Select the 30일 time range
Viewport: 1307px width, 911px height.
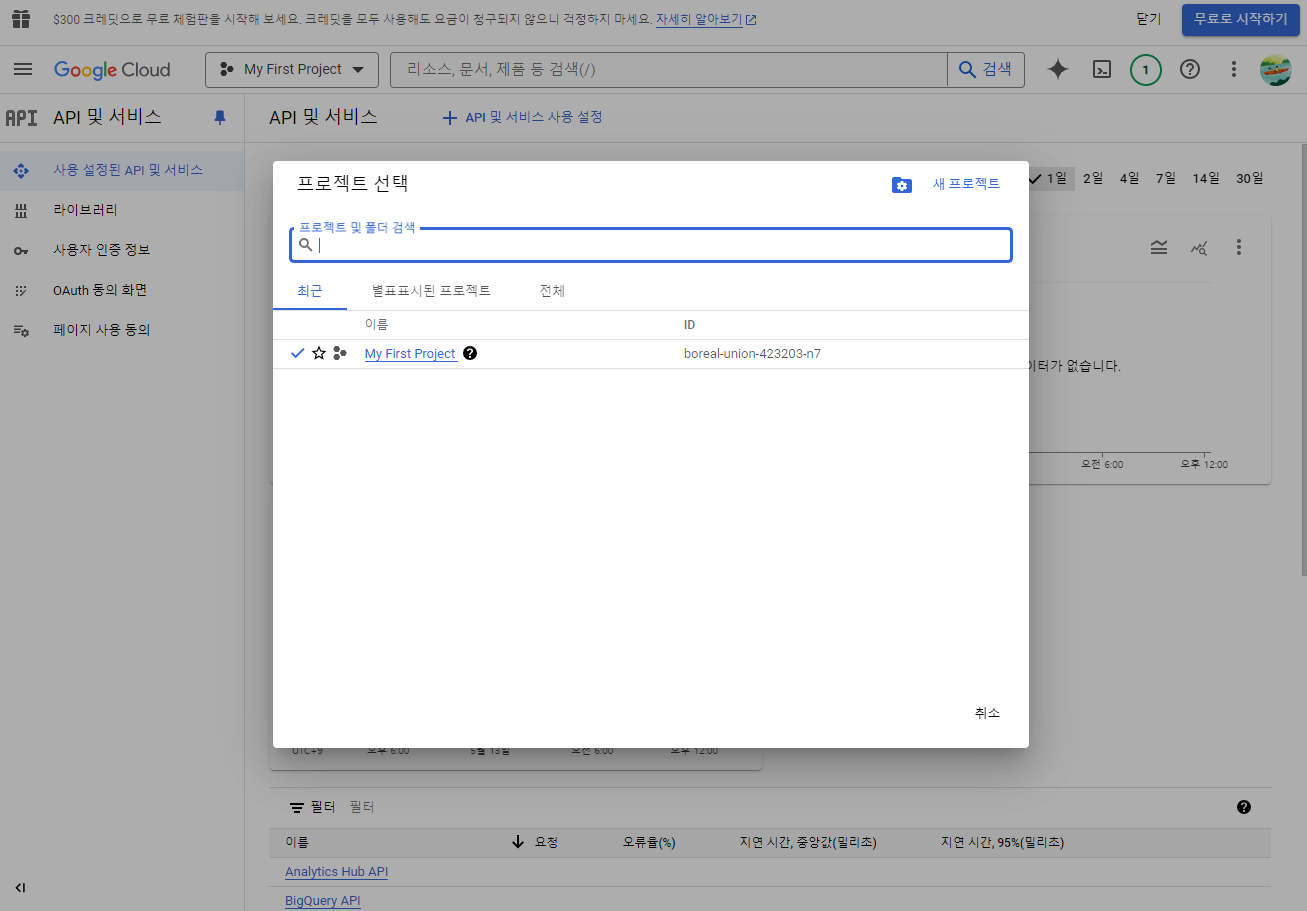(x=1249, y=178)
